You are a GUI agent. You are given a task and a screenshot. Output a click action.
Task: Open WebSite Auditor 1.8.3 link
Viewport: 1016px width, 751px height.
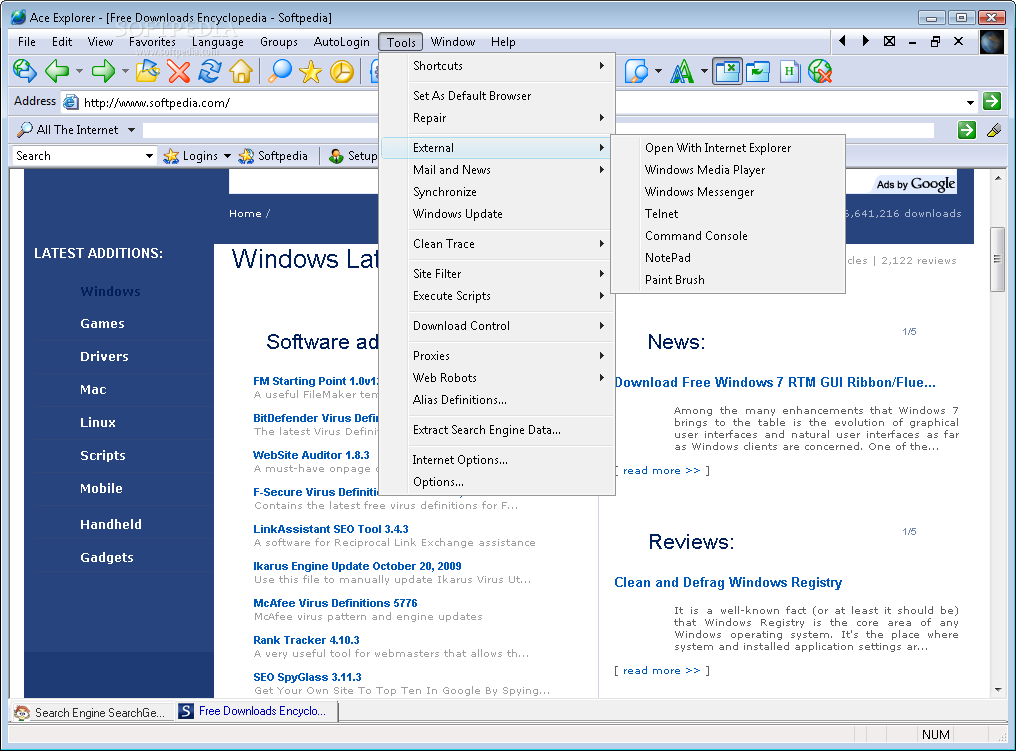coord(311,455)
